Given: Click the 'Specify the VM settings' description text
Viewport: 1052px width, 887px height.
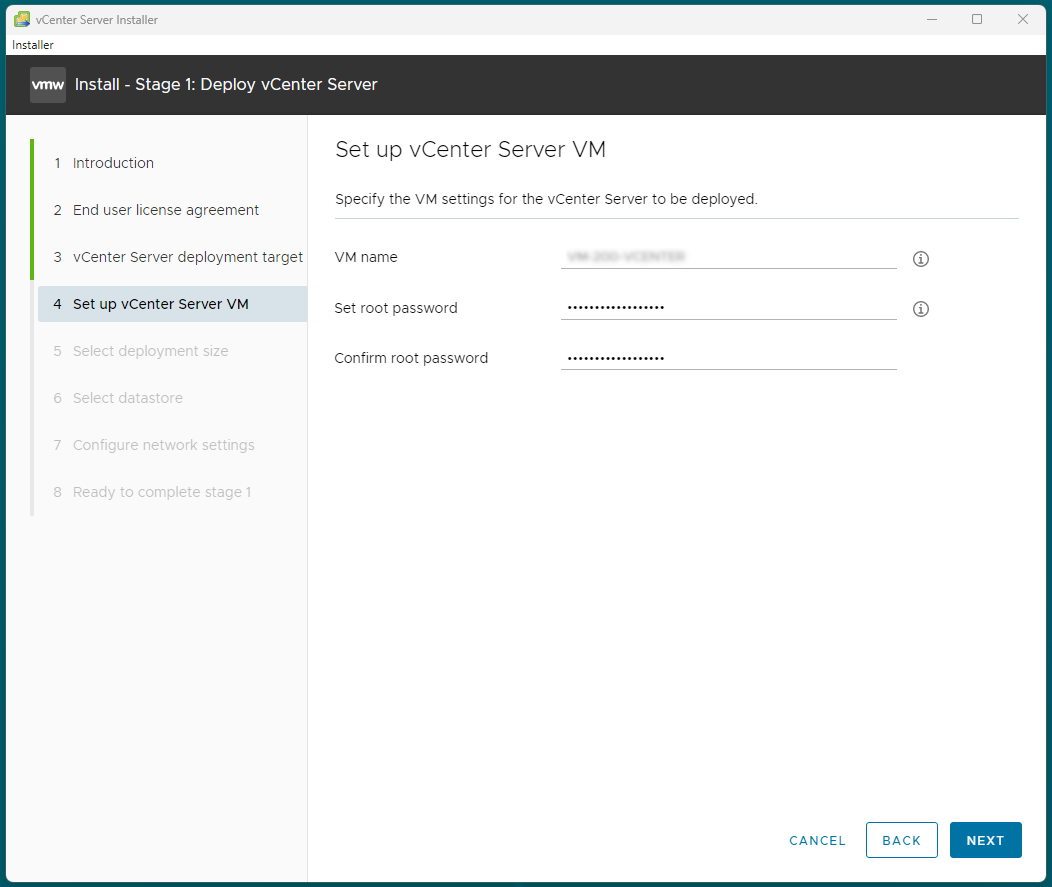Looking at the screenshot, I should coord(546,199).
